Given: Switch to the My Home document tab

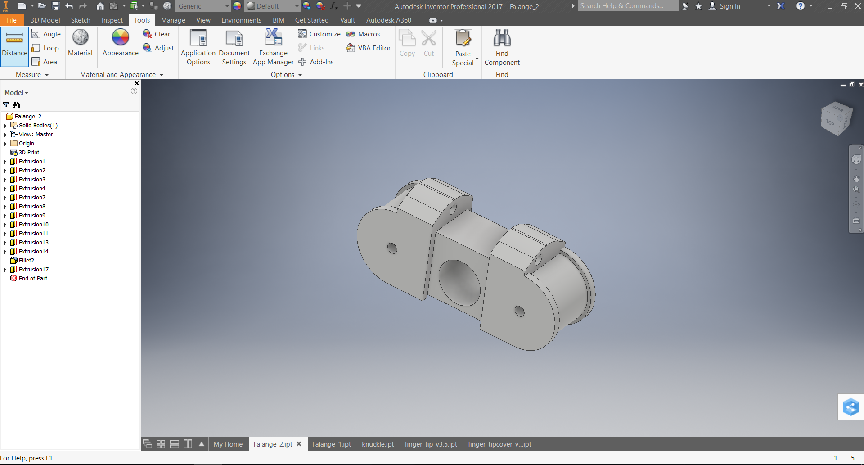Looking at the screenshot, I should 228,444.
